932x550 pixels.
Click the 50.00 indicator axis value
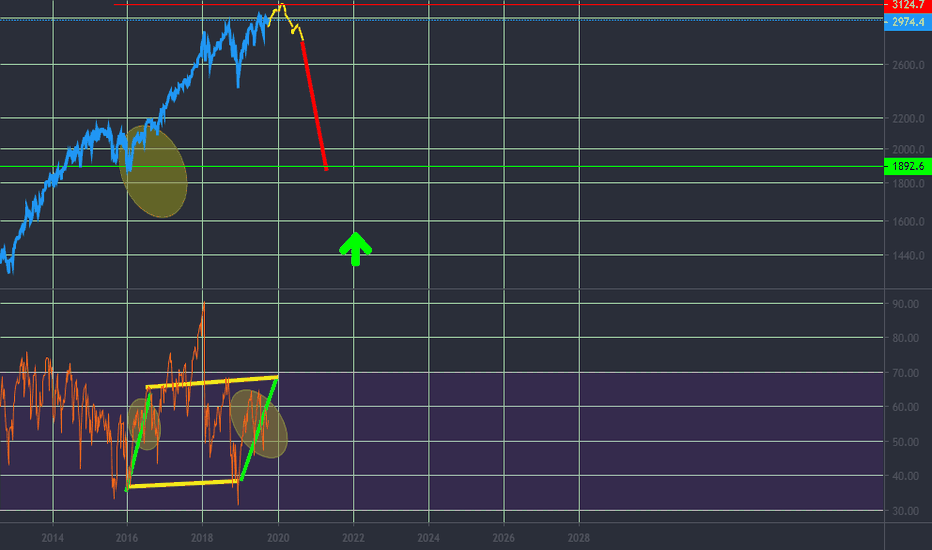(905, 442)
